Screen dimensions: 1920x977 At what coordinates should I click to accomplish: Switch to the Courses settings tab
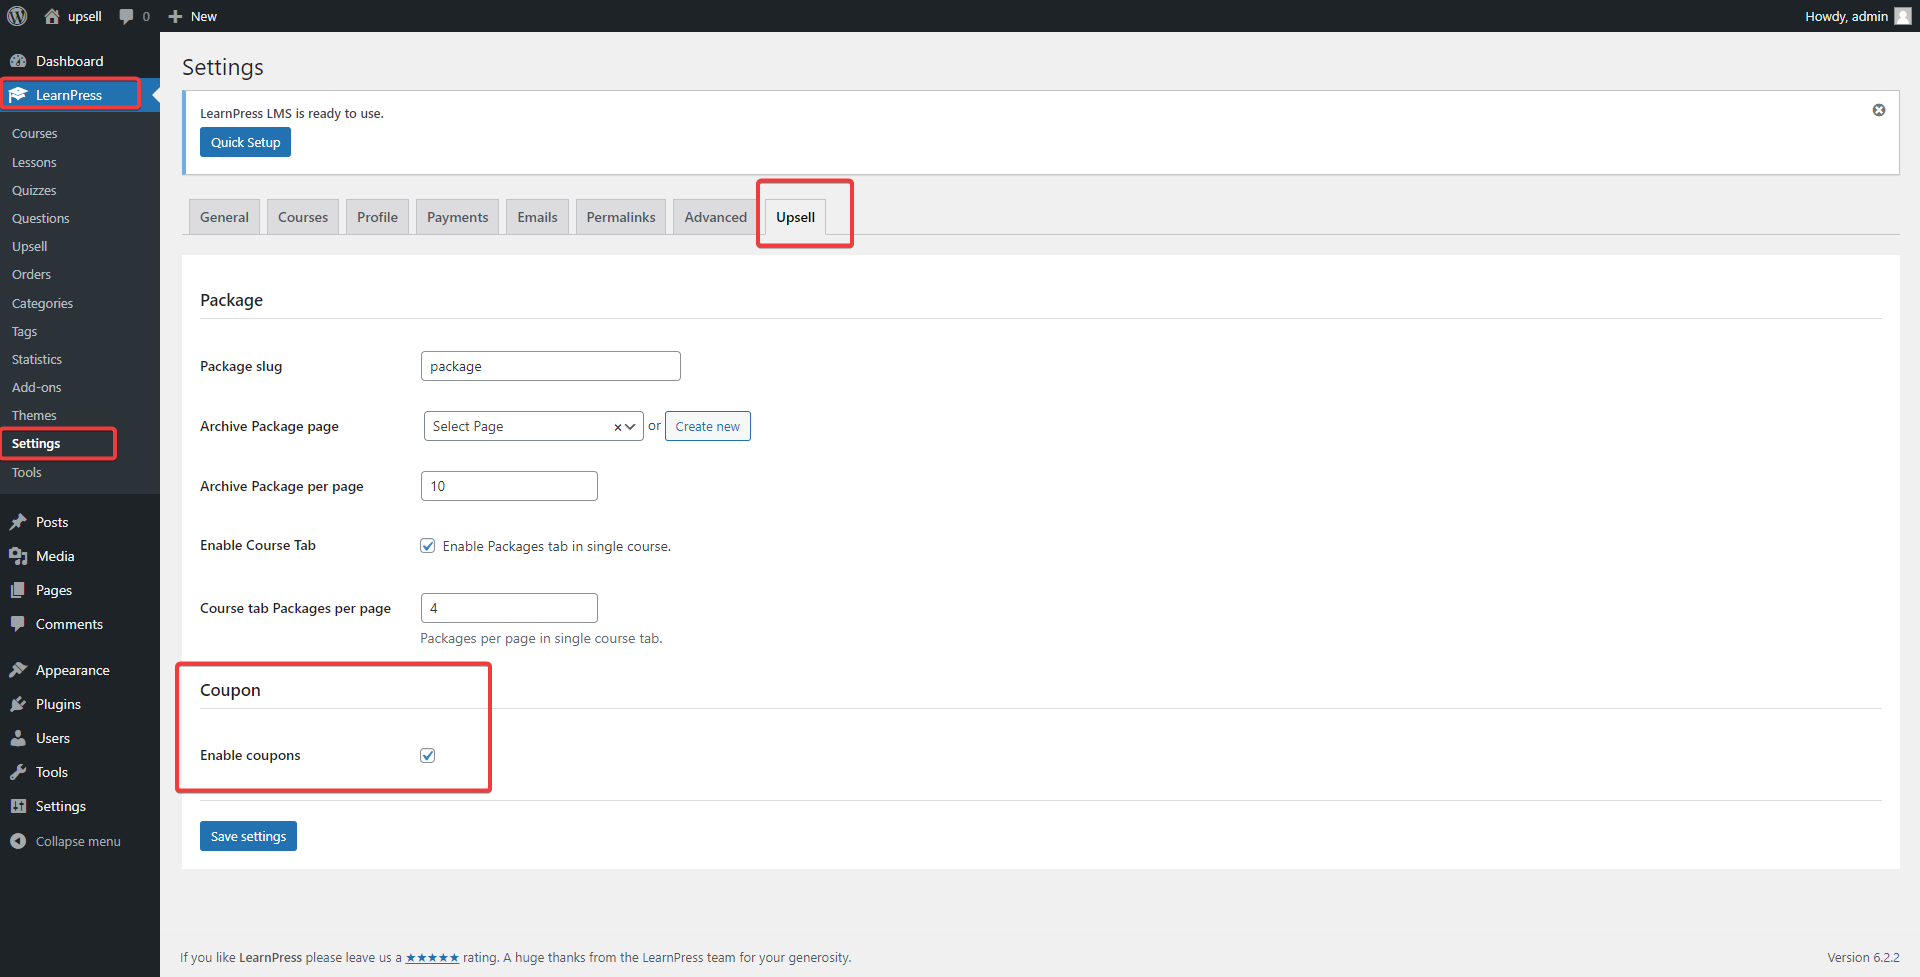click(x=303, y=217)
